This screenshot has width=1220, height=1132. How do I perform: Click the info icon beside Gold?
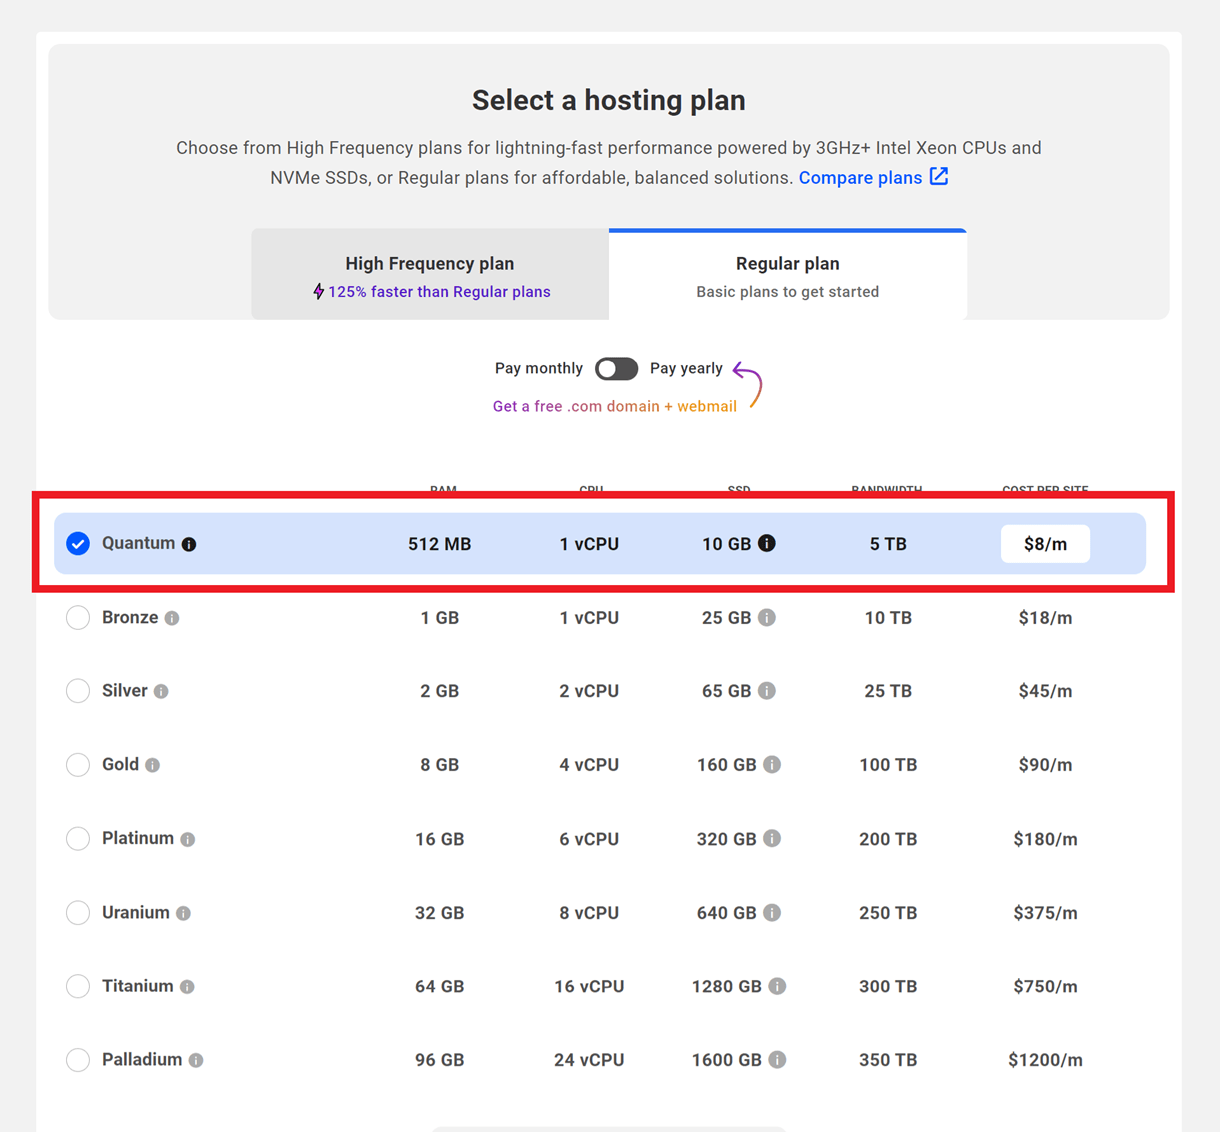tap(152, 765)
